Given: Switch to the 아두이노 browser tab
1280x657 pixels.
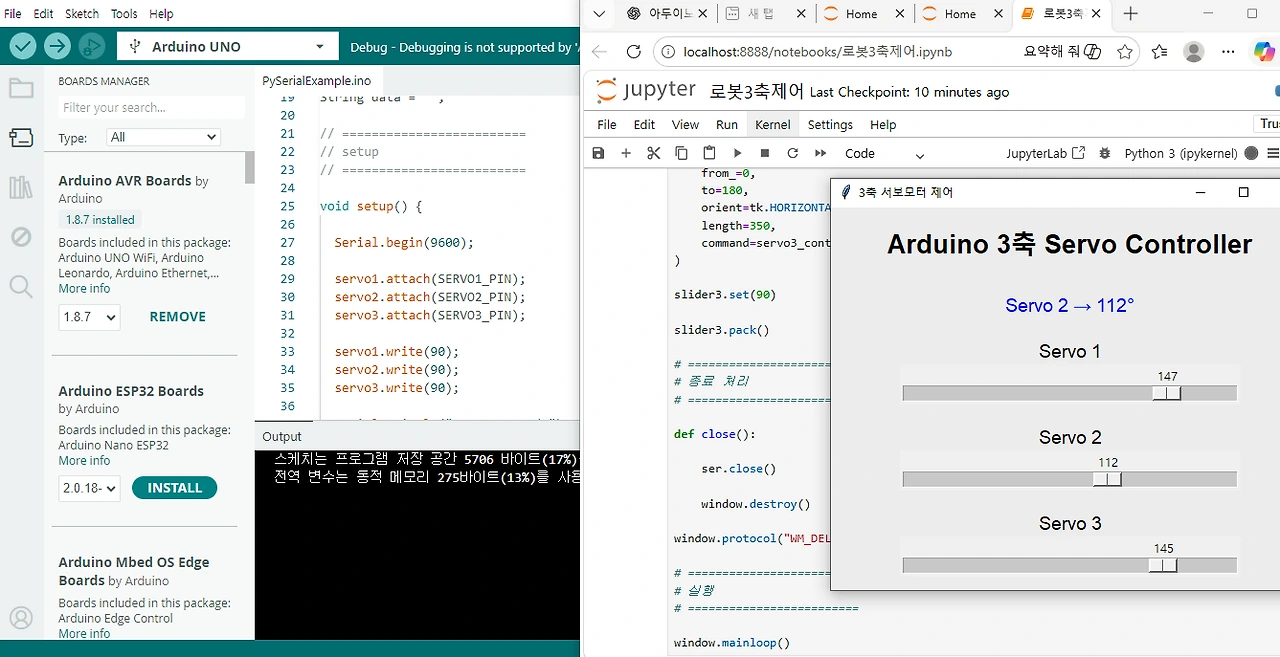Looking at the screenshot, I should click(x=667, y=13).
